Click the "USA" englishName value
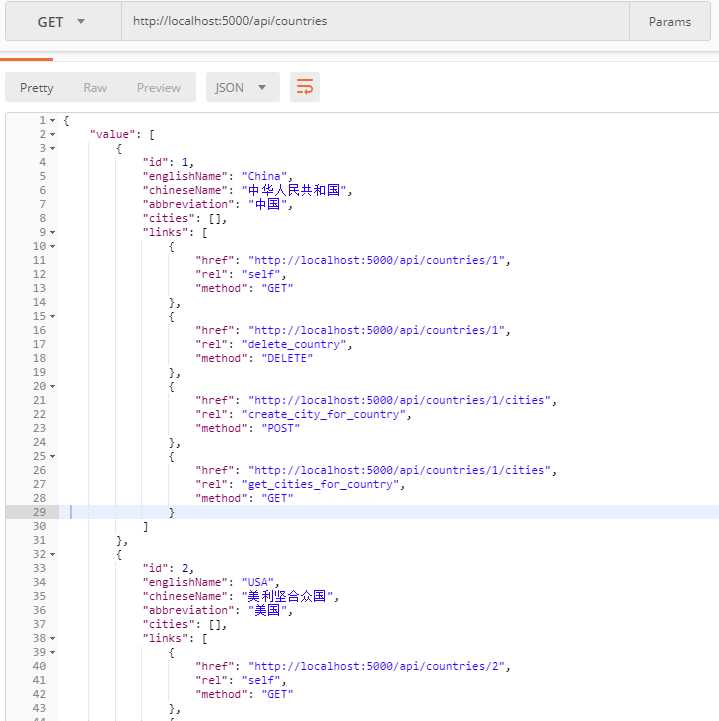719x721 pixels. pos(258,583)
